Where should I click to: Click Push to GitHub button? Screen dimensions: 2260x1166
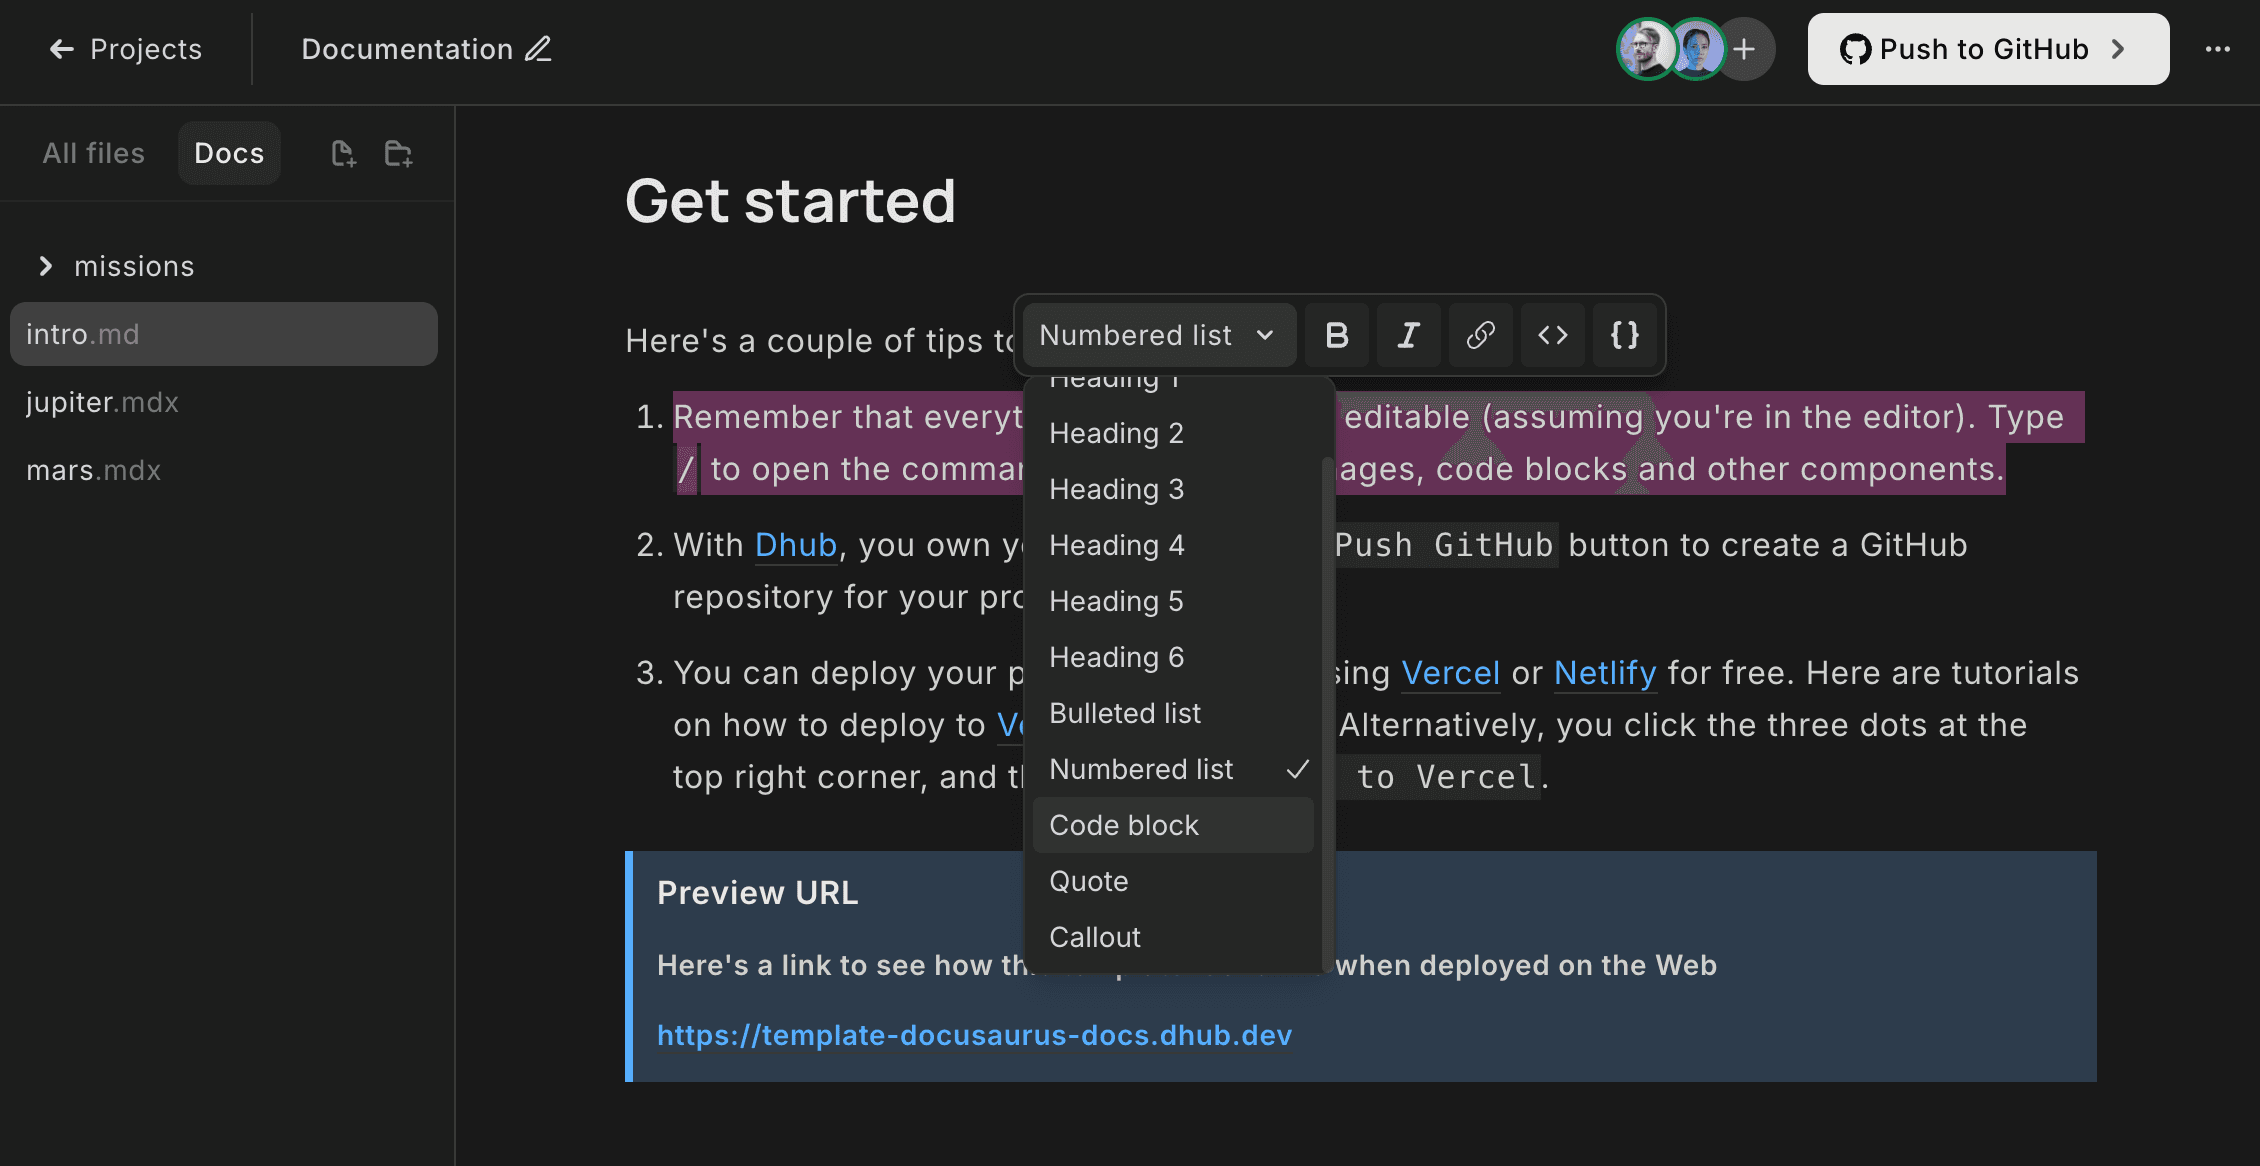coord(1987,49)
